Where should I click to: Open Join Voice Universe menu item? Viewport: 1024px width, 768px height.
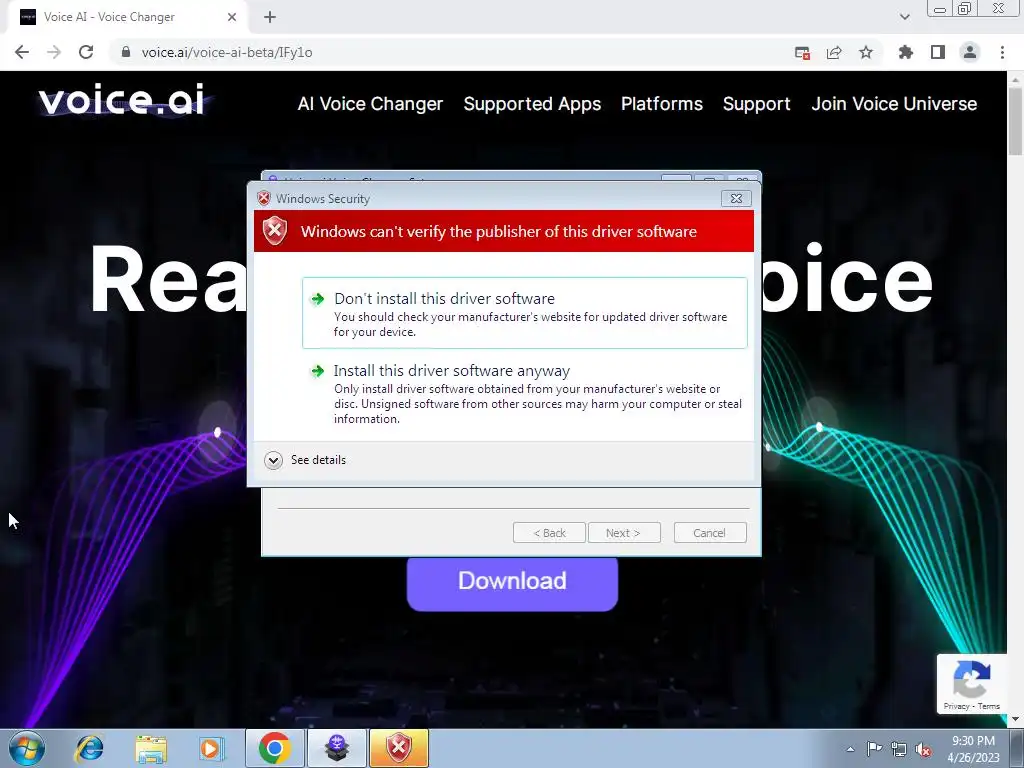coord(894,104)
